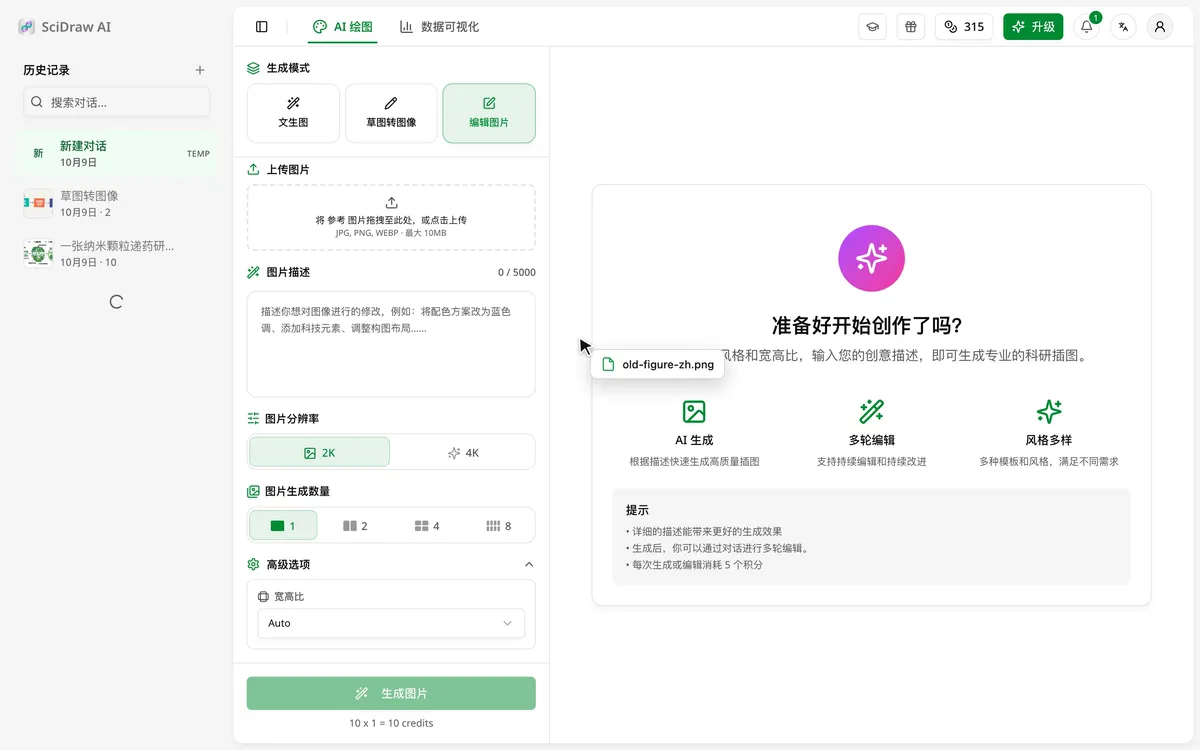Click the 草图转图像 history thumbnail
Viewport: 1200px width, 750px height.
38,204
